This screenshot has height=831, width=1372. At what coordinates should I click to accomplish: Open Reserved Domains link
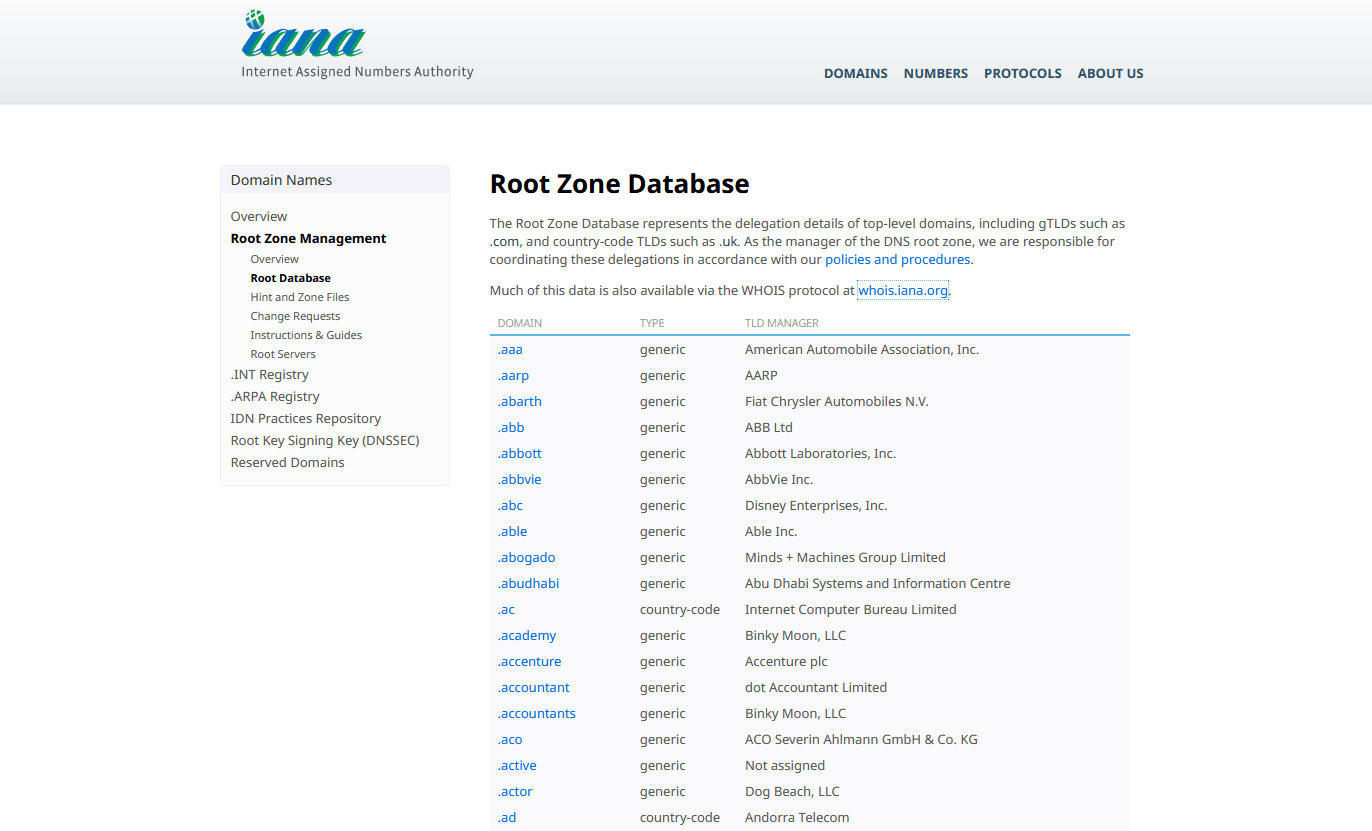288,462
